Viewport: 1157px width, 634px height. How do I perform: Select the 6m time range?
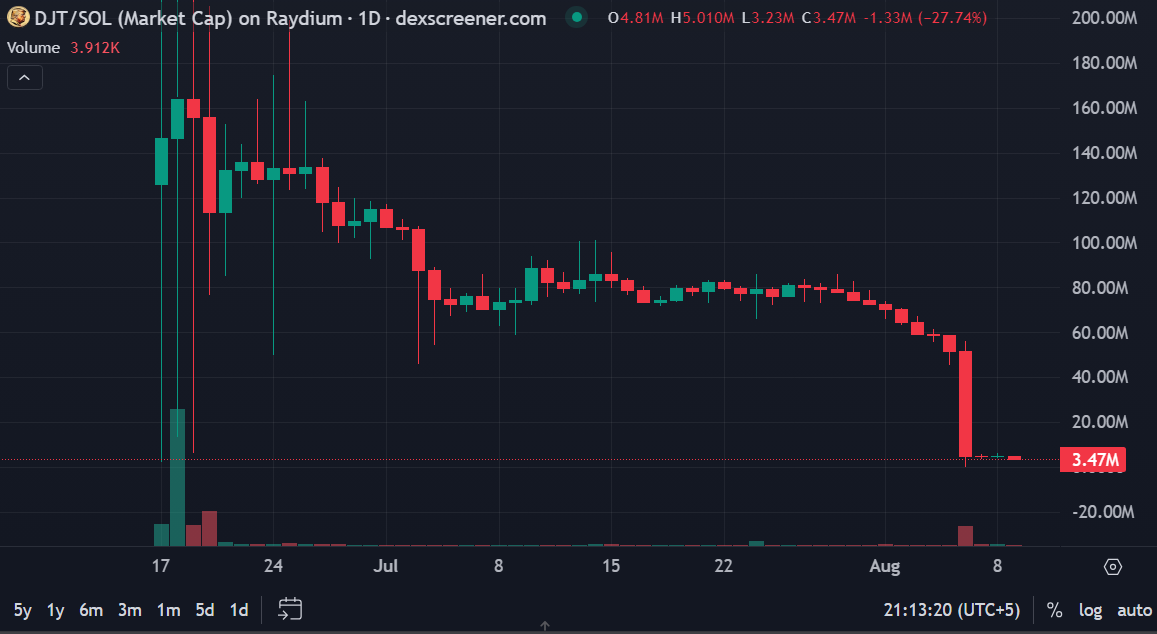[91, 610]
